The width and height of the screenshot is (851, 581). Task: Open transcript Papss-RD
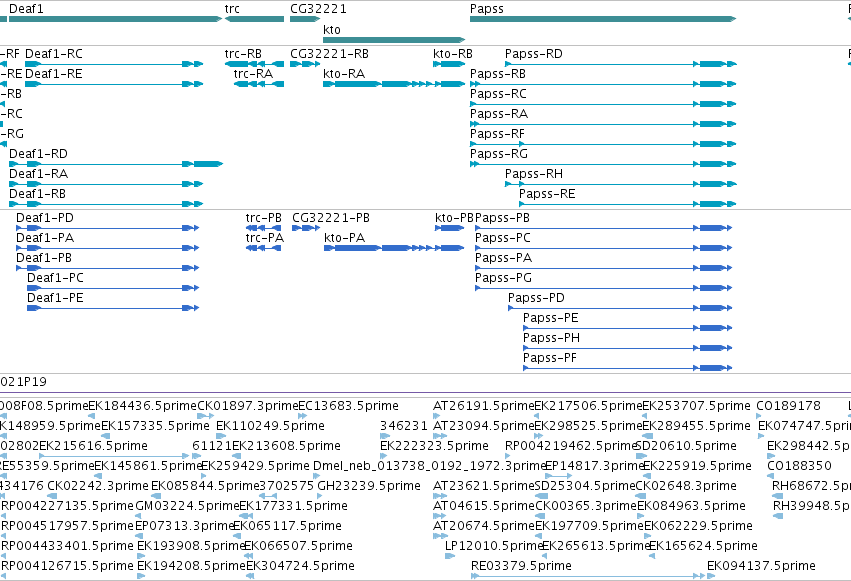click(x=534, y=54)
